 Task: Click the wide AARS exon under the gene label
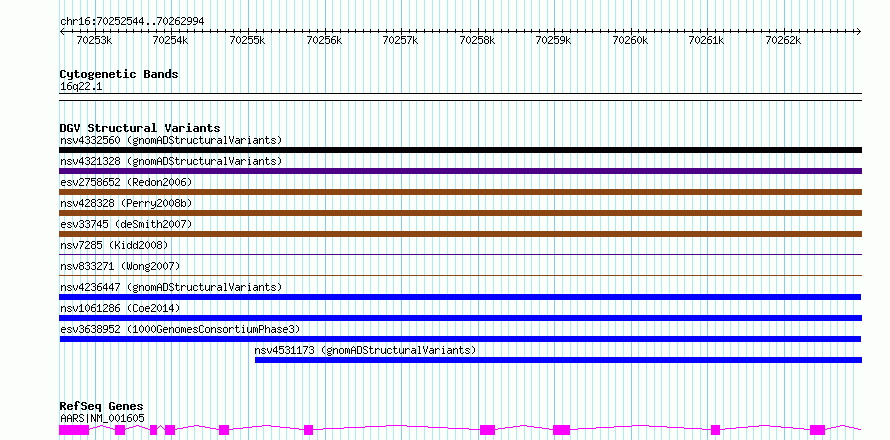(x=74, y=430)
